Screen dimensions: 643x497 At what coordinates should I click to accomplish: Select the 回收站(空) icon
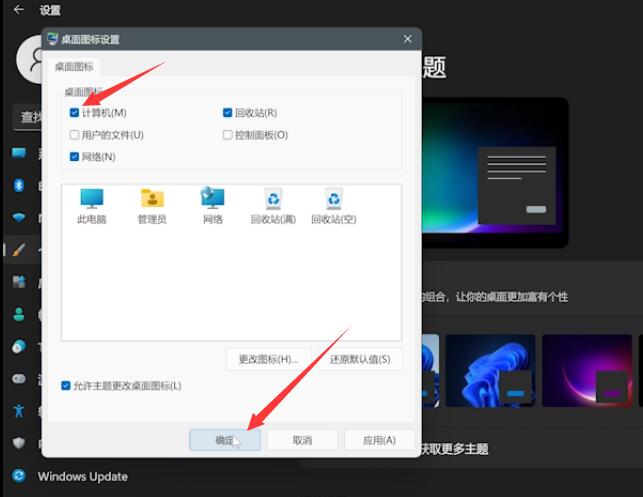coord(334,206)
